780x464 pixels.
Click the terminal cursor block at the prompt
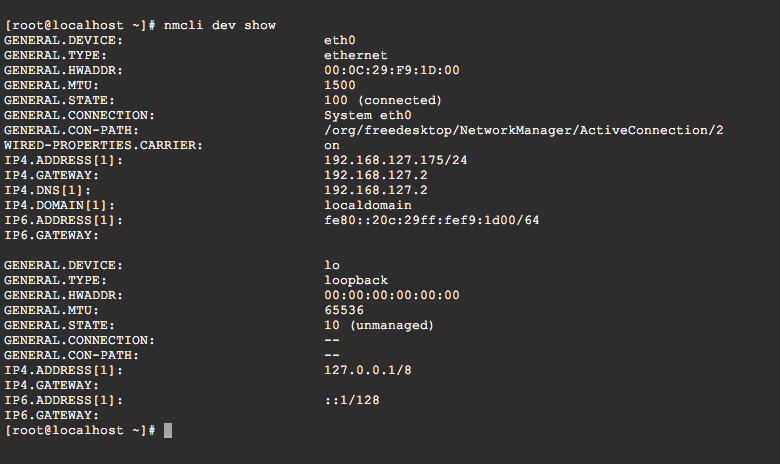(x=168, y=430)
